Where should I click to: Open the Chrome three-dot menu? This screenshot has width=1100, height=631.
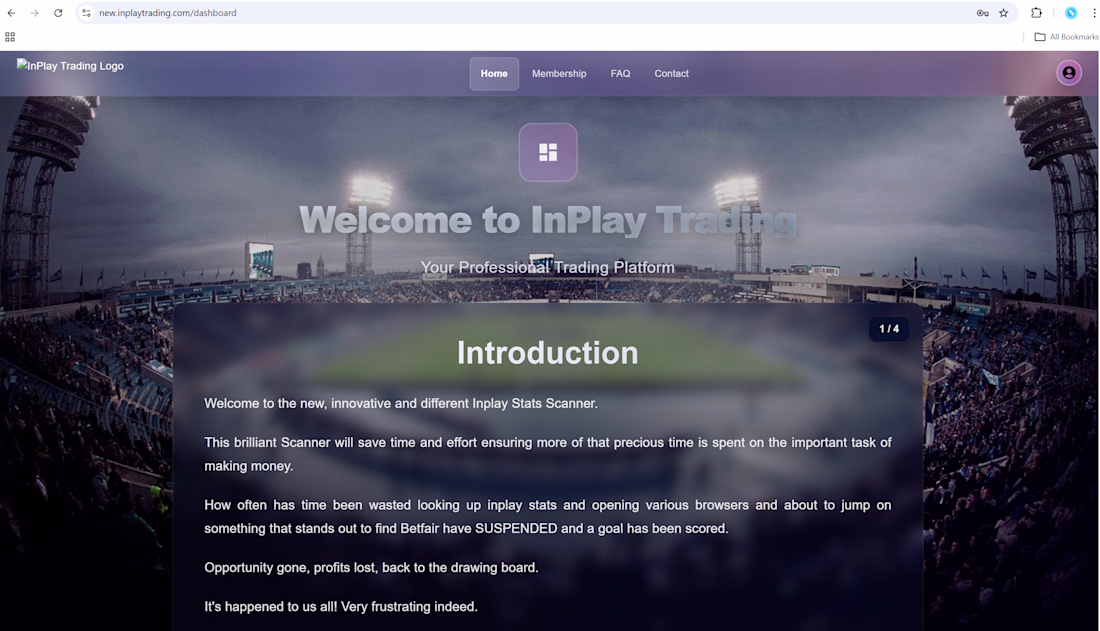(1094, 13)
